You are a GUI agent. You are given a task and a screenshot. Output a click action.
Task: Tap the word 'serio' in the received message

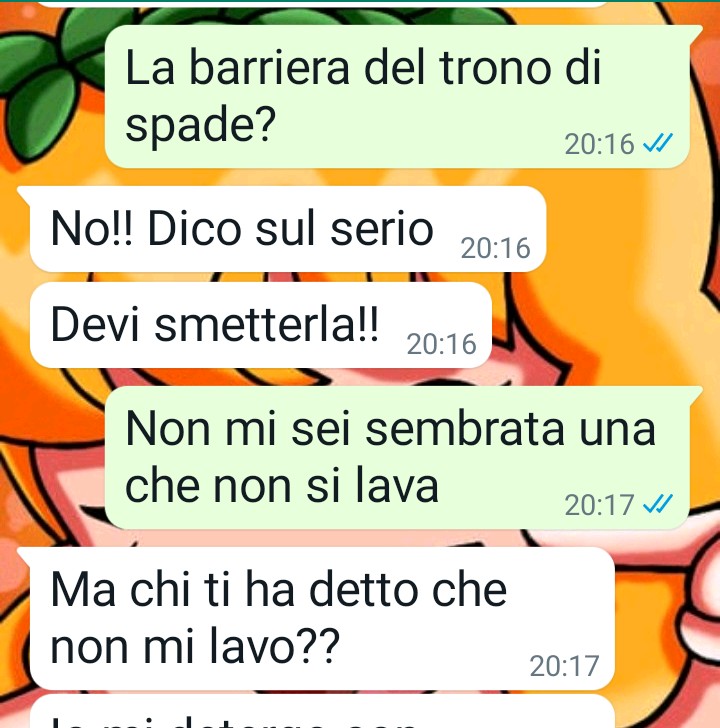(x=382, y=228)
